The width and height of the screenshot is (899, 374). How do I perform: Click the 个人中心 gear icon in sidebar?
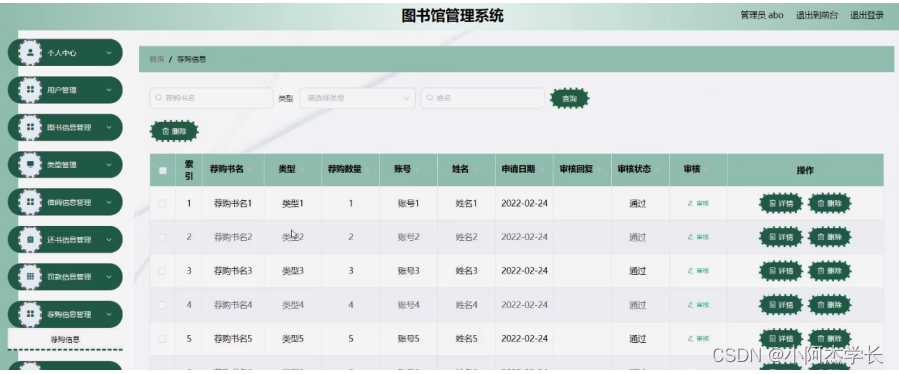click(30, 53)
